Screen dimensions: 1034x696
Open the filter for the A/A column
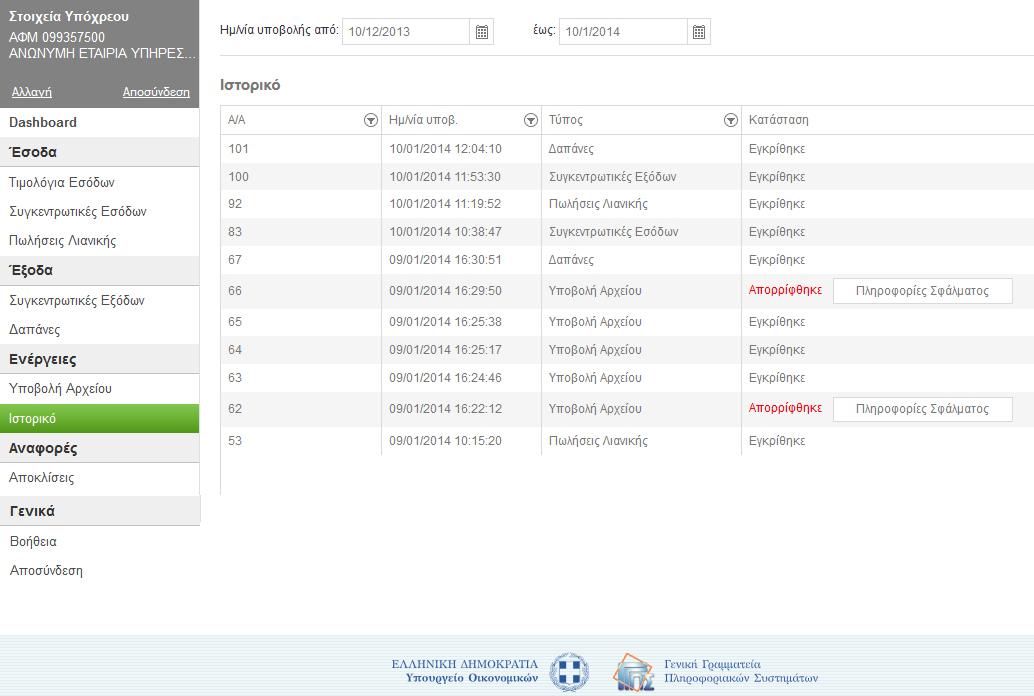[x=371, y=120]
